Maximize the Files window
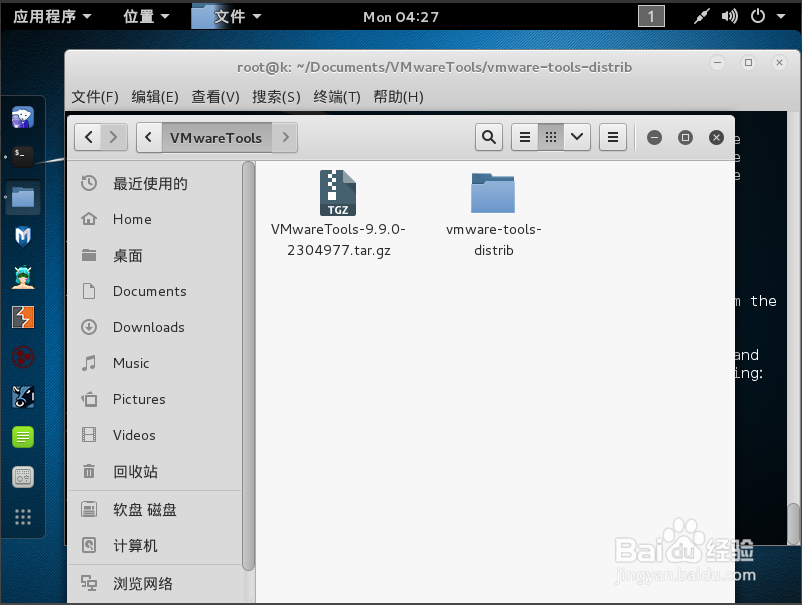802x605 pixels. click(685, 137)
